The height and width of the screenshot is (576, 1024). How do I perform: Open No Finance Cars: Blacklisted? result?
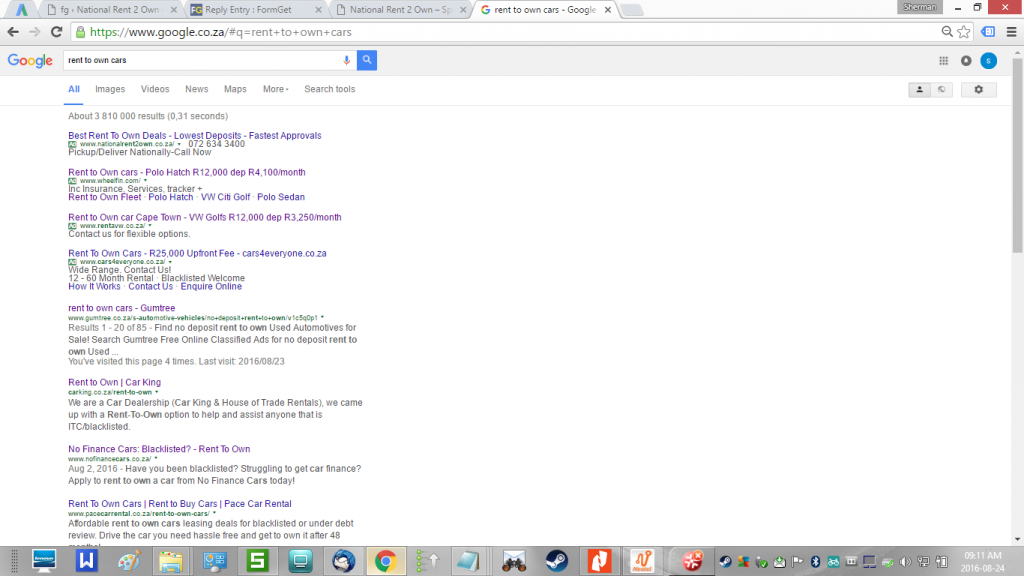(159, 449)
